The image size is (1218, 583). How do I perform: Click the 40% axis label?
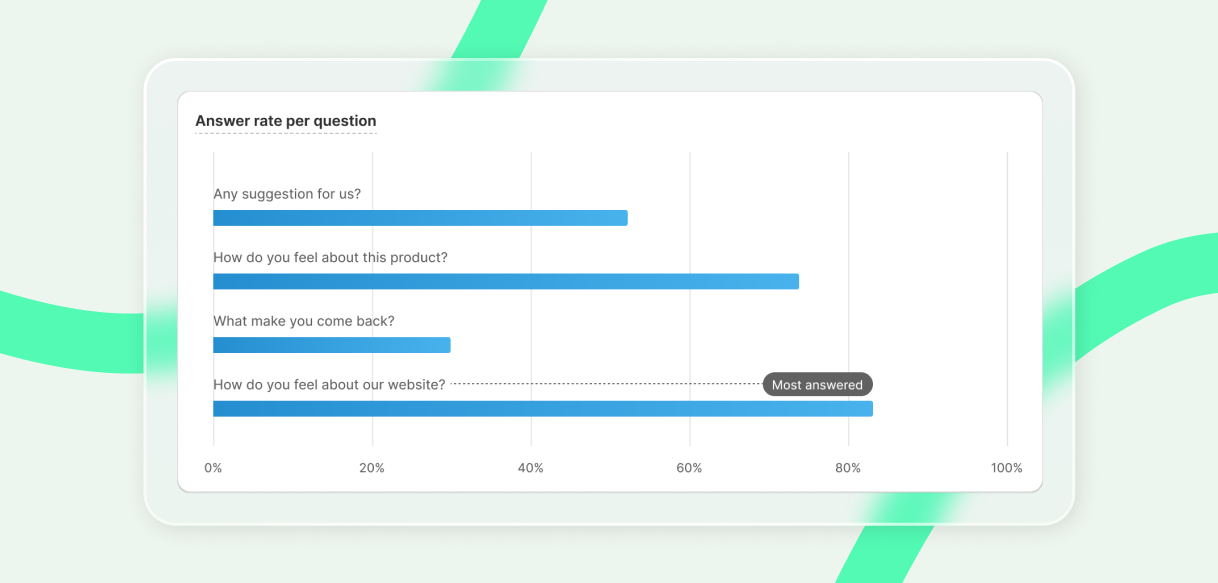click(531, 468)
